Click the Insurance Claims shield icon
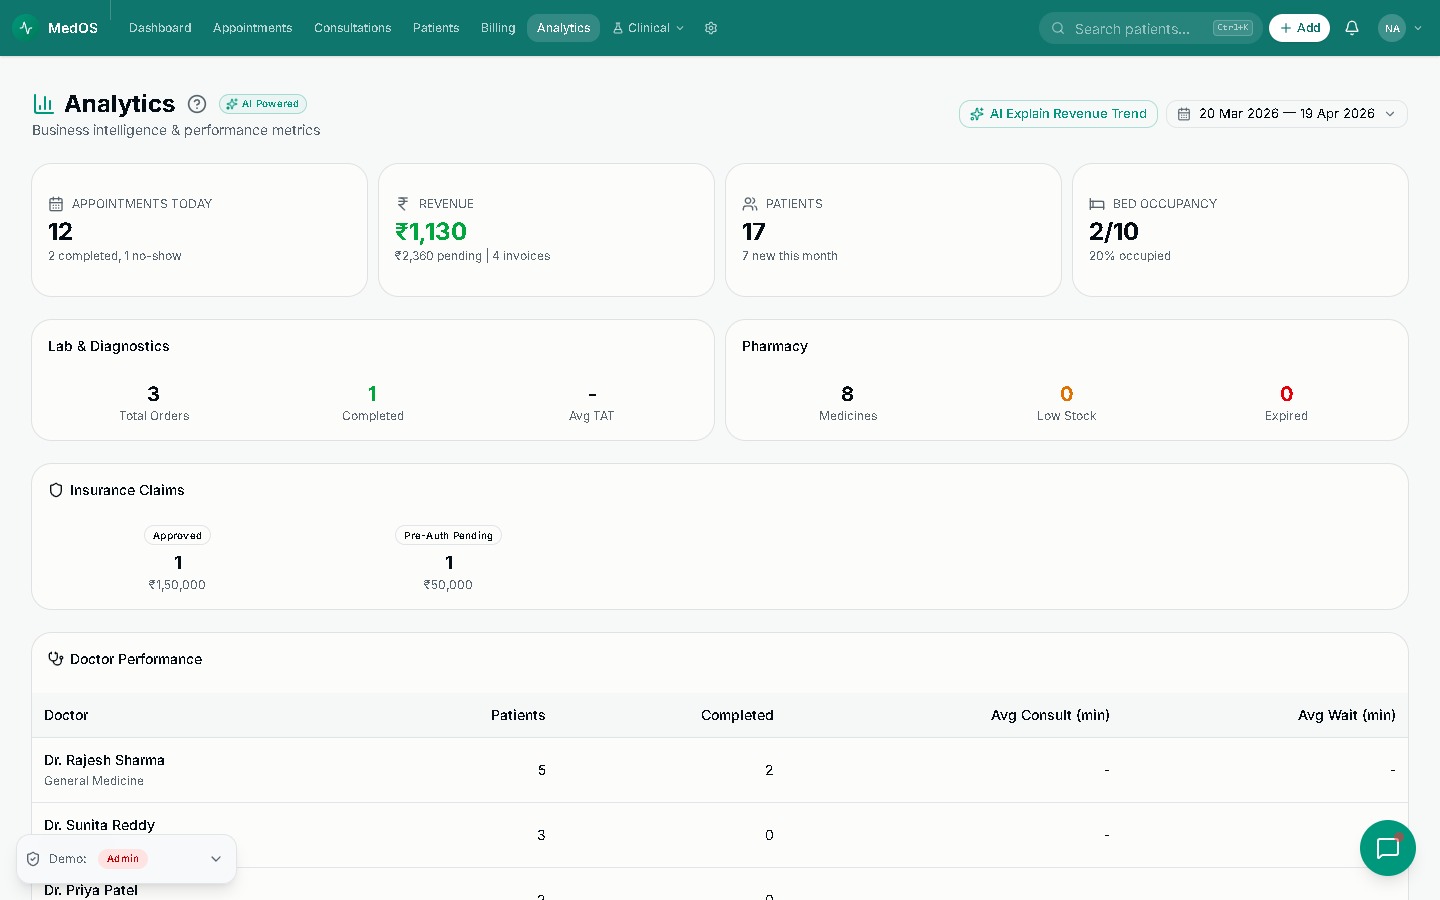The image size is (1440, 900). click(56, 490)
